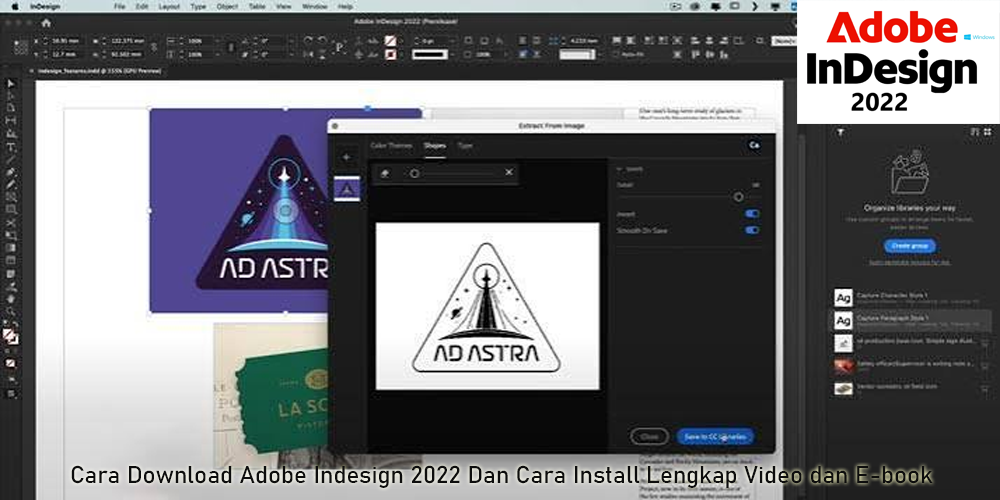Open the File menu
The width and height of the screenshot is (1000, 500).
[119, 6]
